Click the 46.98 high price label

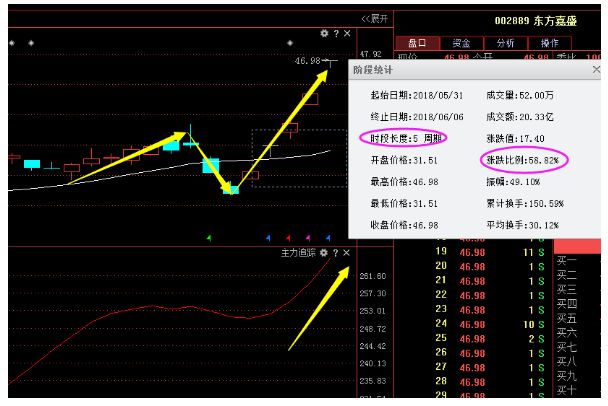pyautogui.click(x=307, y=61)
